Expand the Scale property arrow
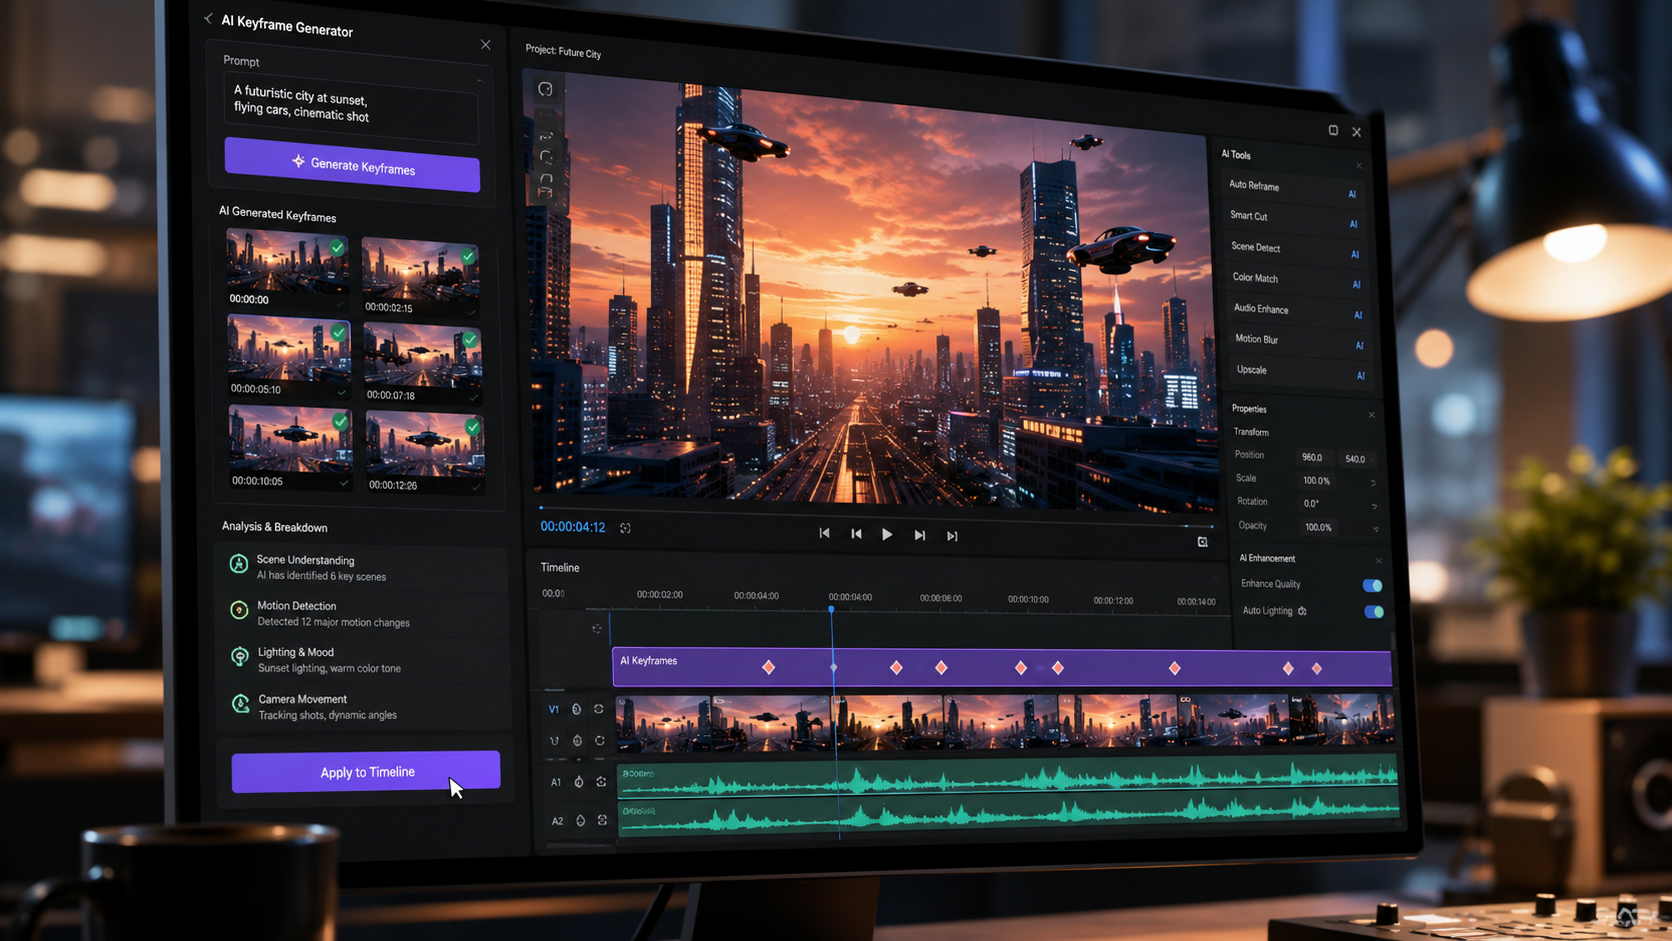The height and width of the screenshot is (941, 1672). 1373,483
